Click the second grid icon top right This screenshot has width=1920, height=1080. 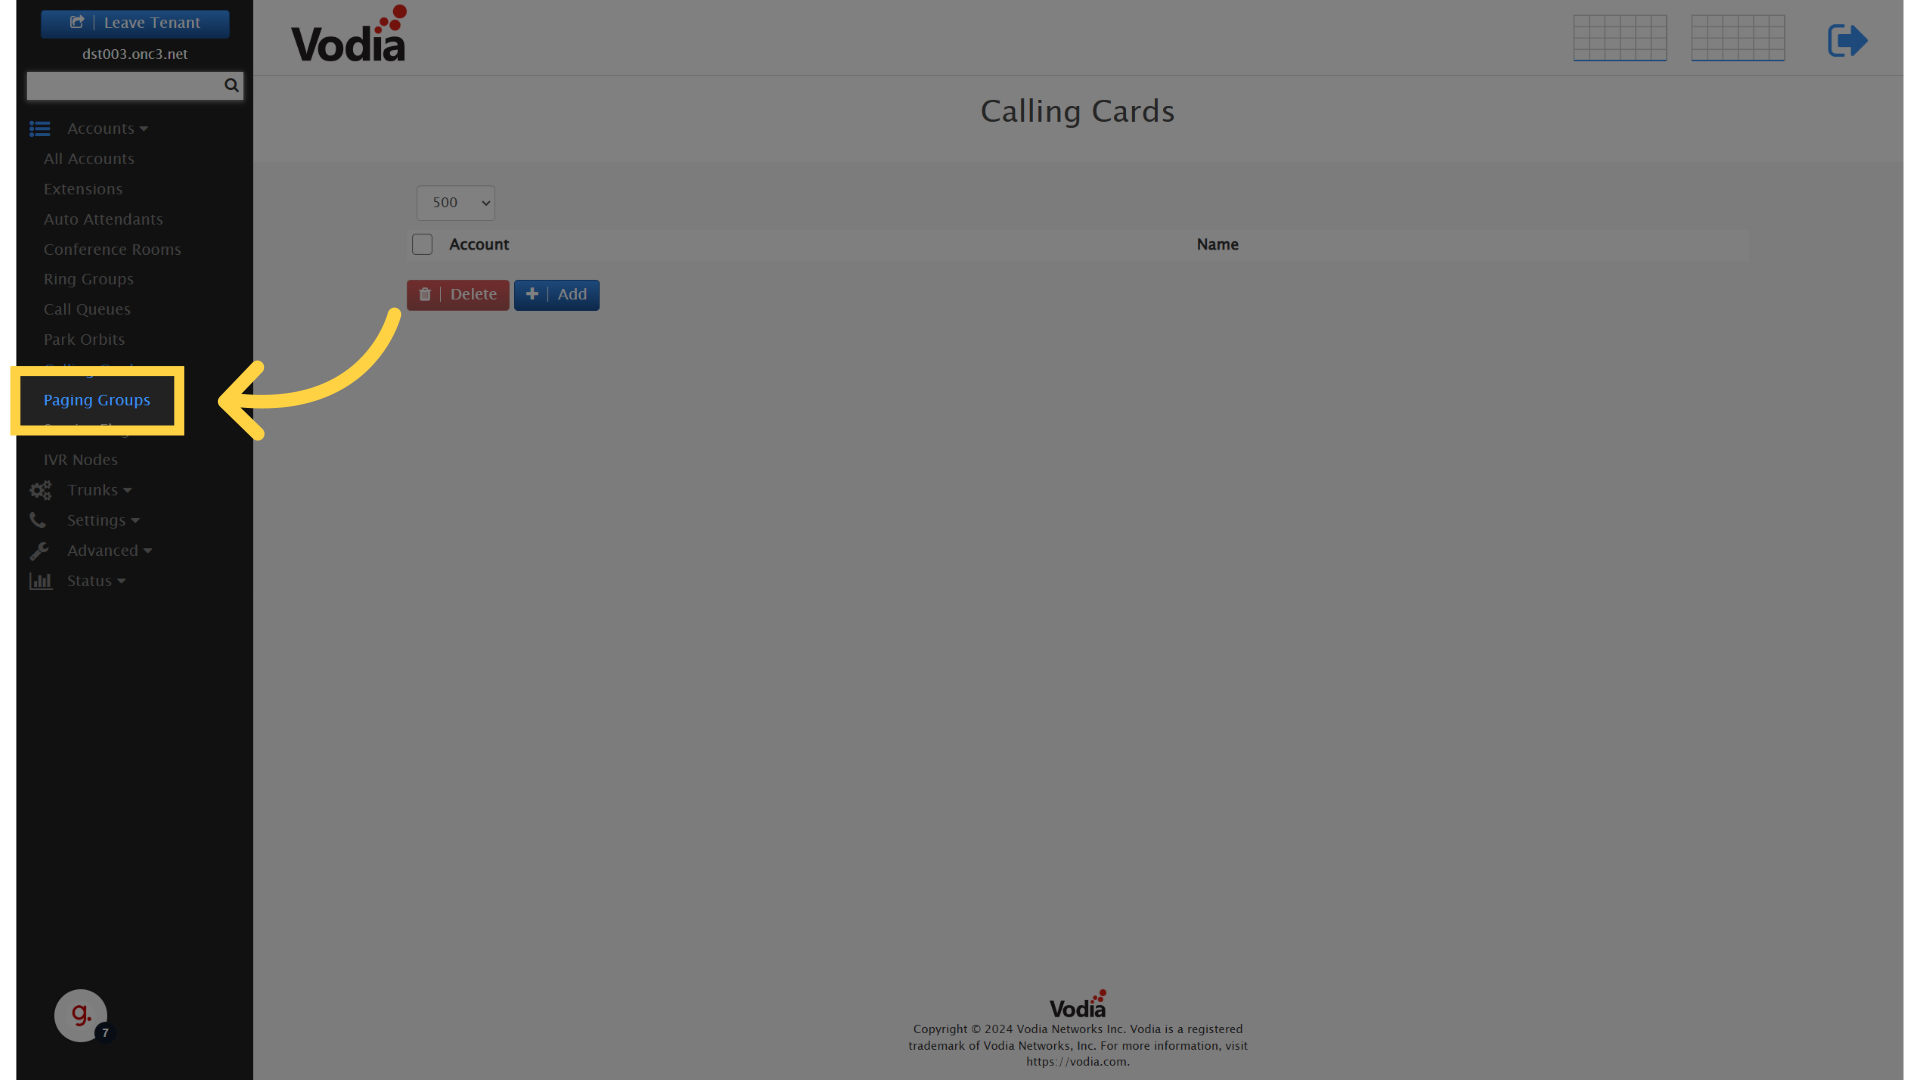coord(1738,37)
